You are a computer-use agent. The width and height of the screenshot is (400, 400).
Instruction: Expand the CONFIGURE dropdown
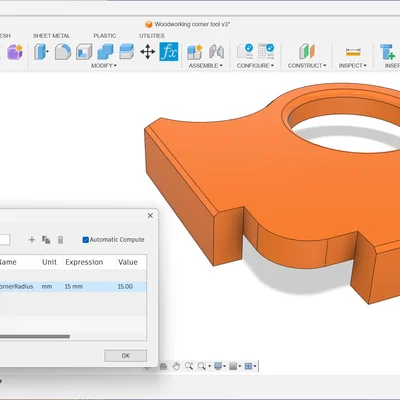(x=255, y=66)
